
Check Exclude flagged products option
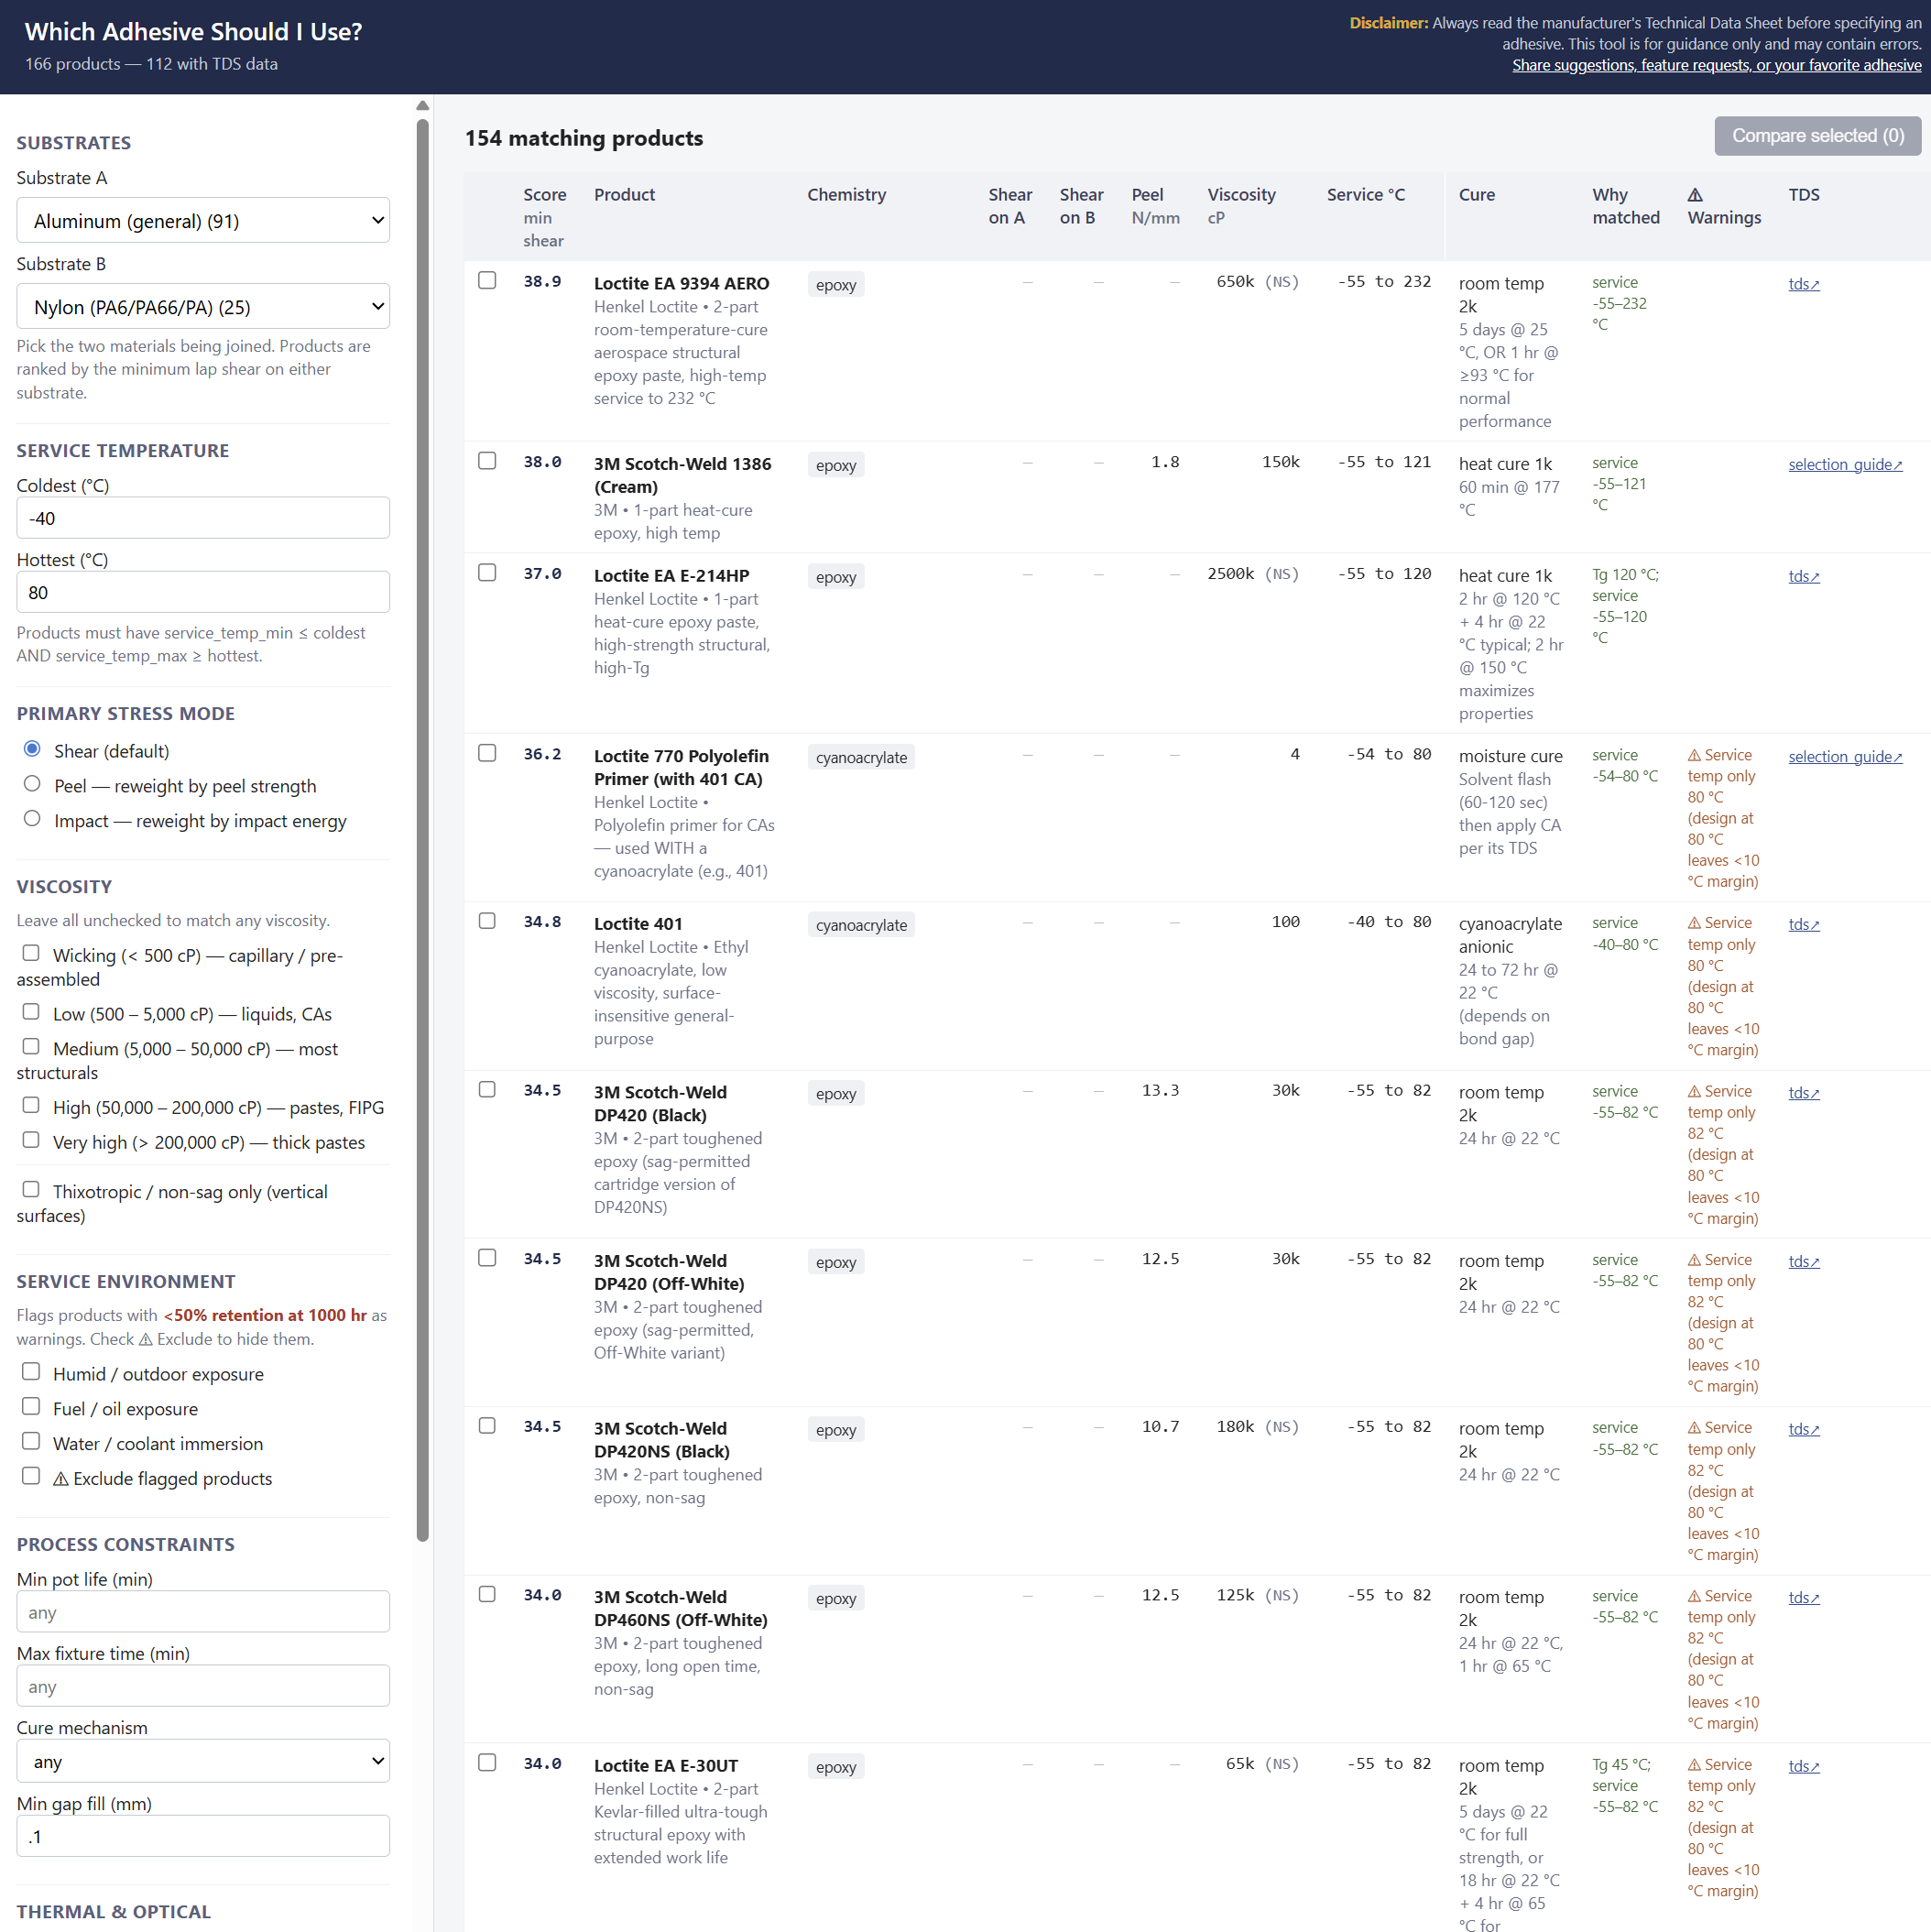(32, 1476)
